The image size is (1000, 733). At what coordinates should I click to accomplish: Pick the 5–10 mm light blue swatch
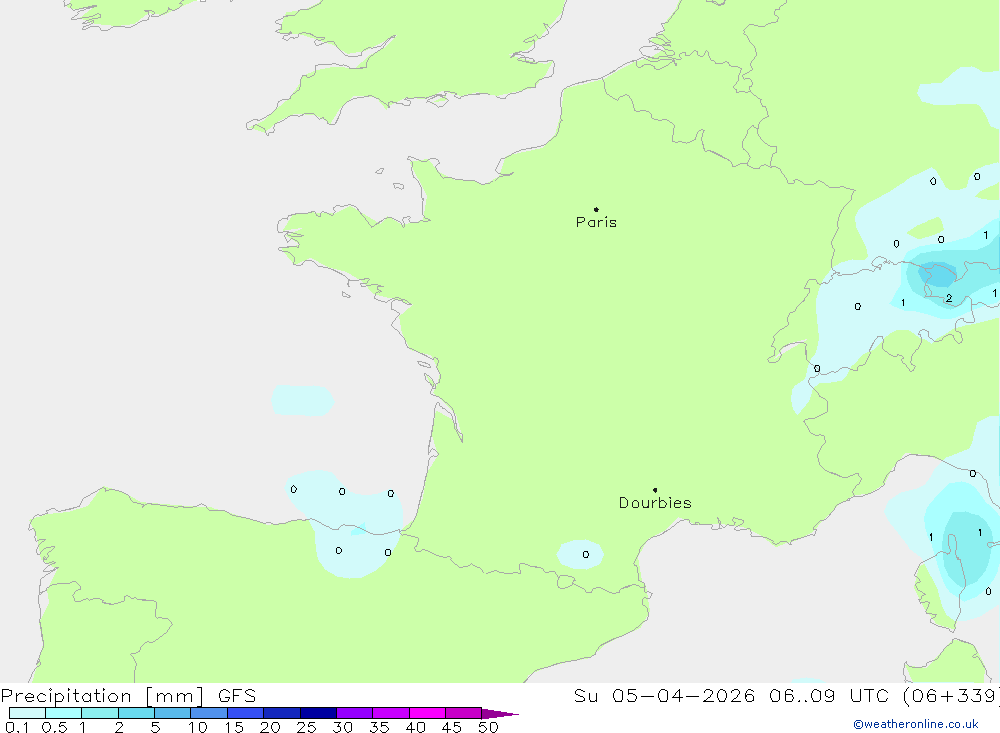[172, 713]
